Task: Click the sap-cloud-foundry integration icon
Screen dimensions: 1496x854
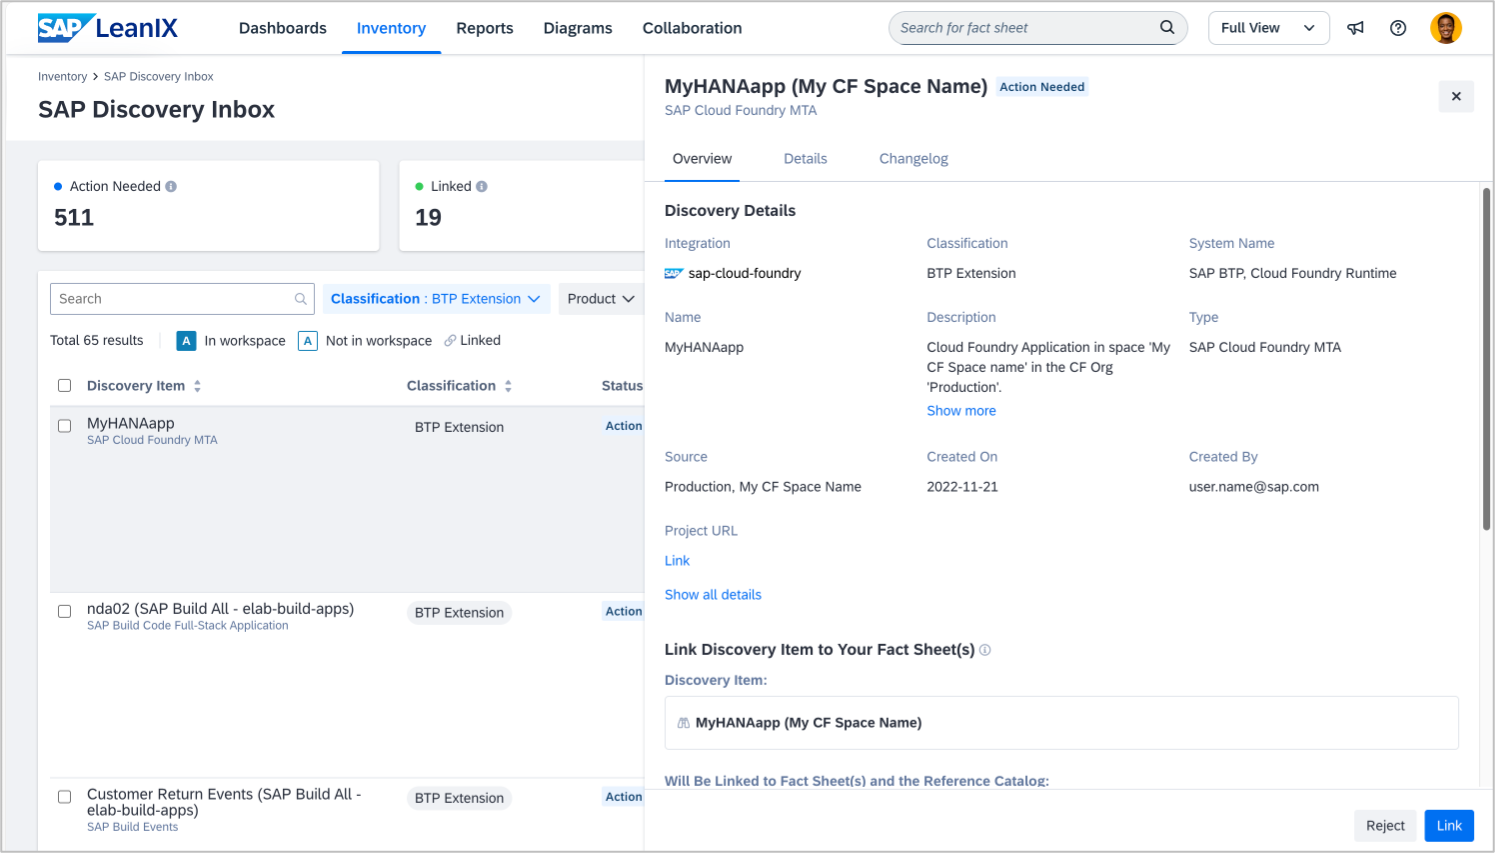Action: coord(674,274)
